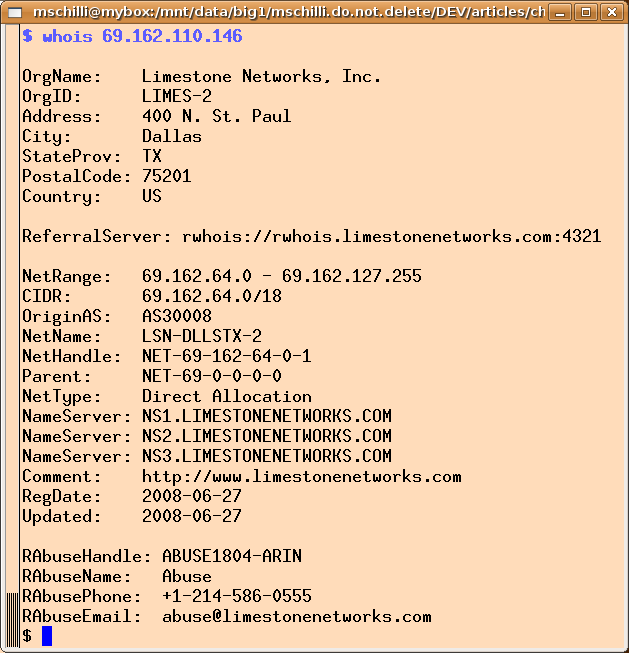Click 'NS3.LIMESTONENETWORKS.COM' name server
The width and height of the screenshot is (629, 653).
[x=267, y=456]
